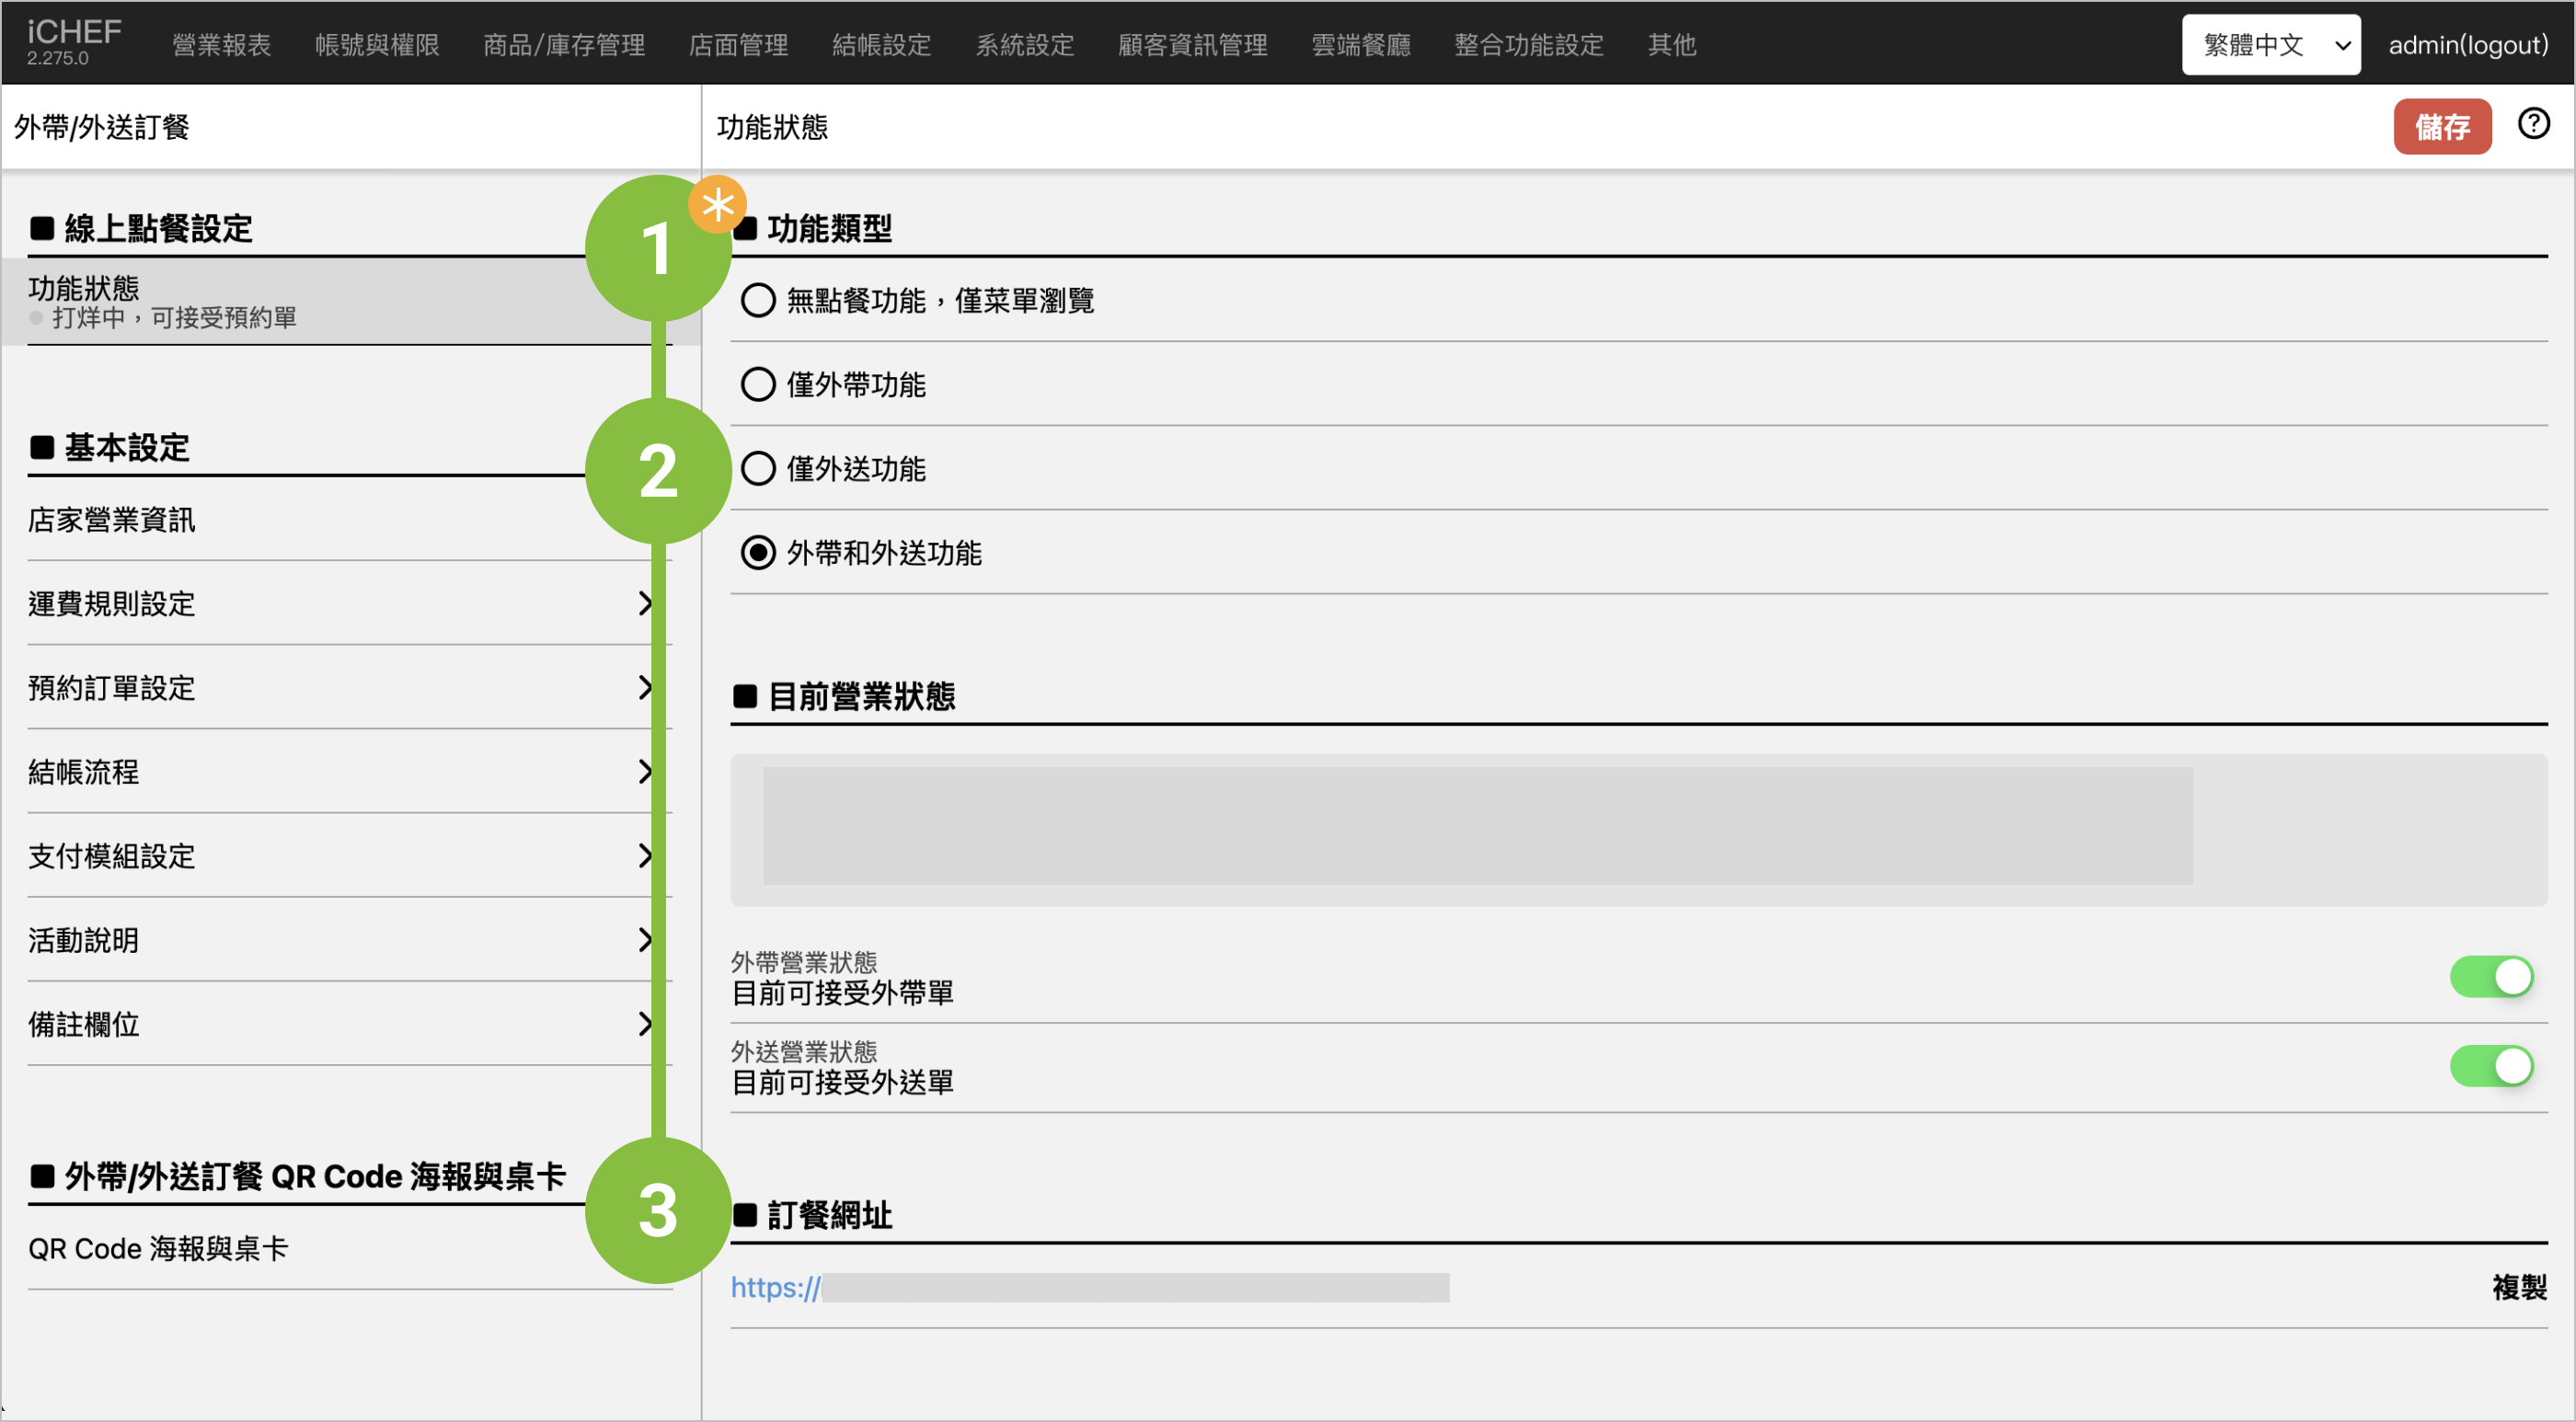Expand 運費規則設定 chevron
This screenshot has width=2576, height=1422.
tap(645, 603)
